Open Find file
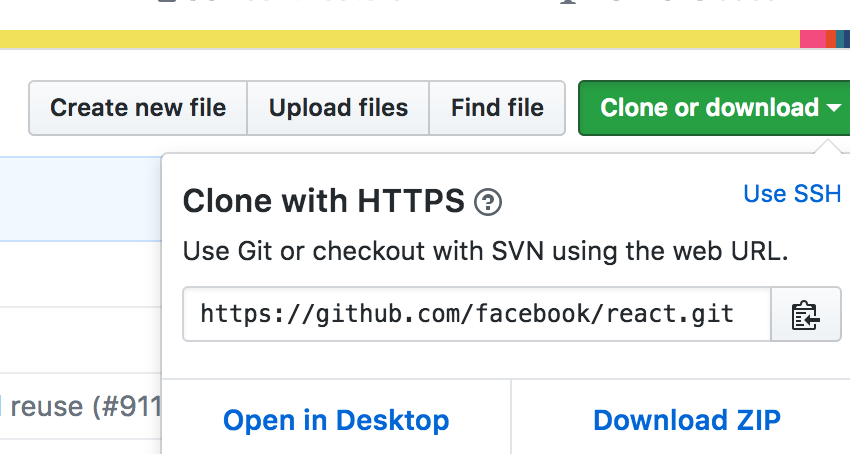Viewport: 850px width, 454px height. click(x=497, y=108)
